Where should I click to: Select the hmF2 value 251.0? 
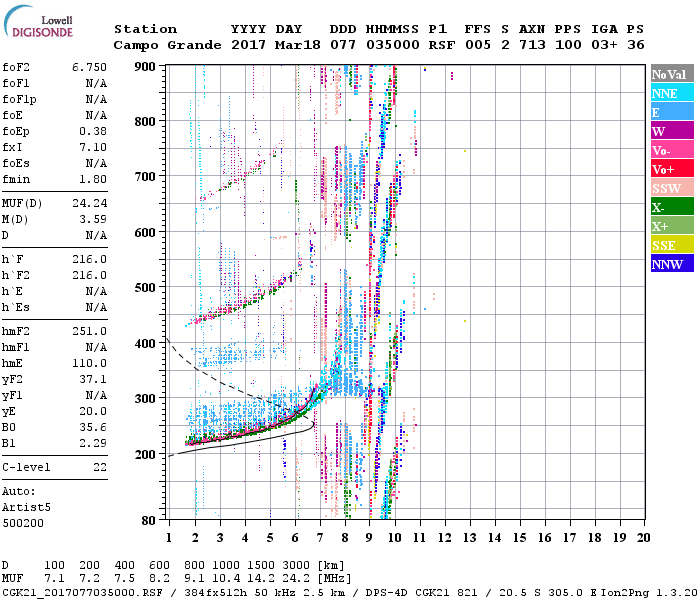[89, 331]
